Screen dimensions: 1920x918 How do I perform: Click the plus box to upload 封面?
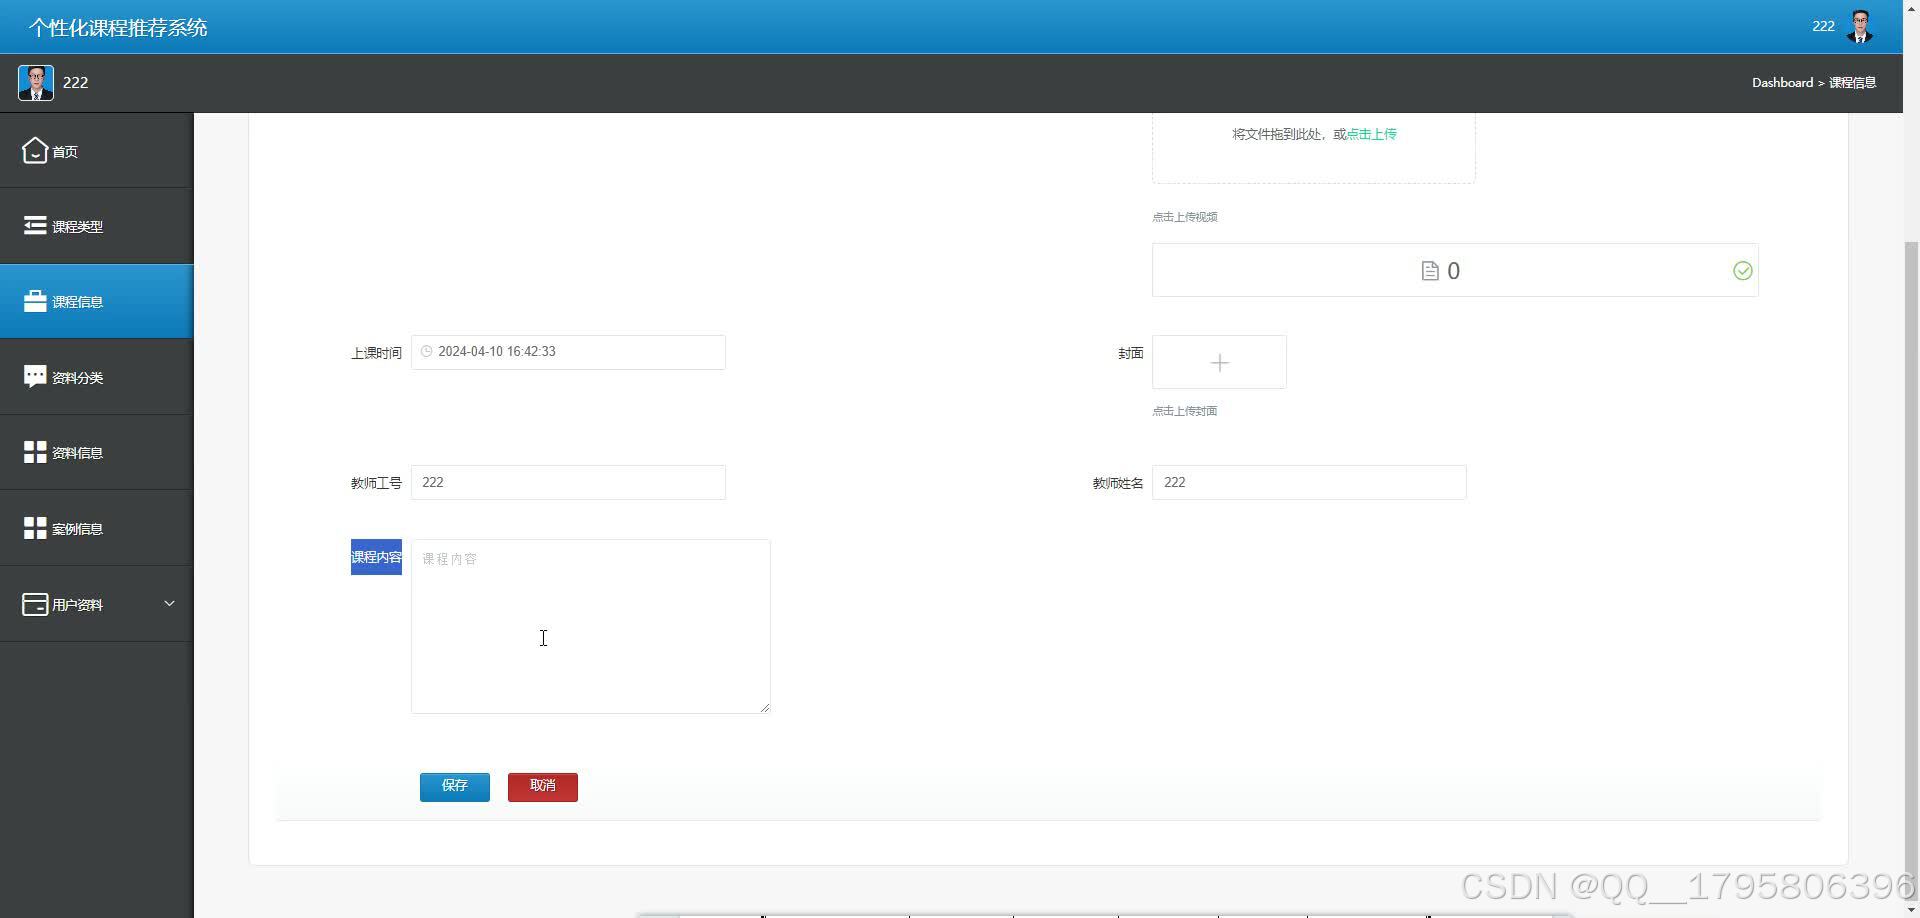pos(1219,362)
